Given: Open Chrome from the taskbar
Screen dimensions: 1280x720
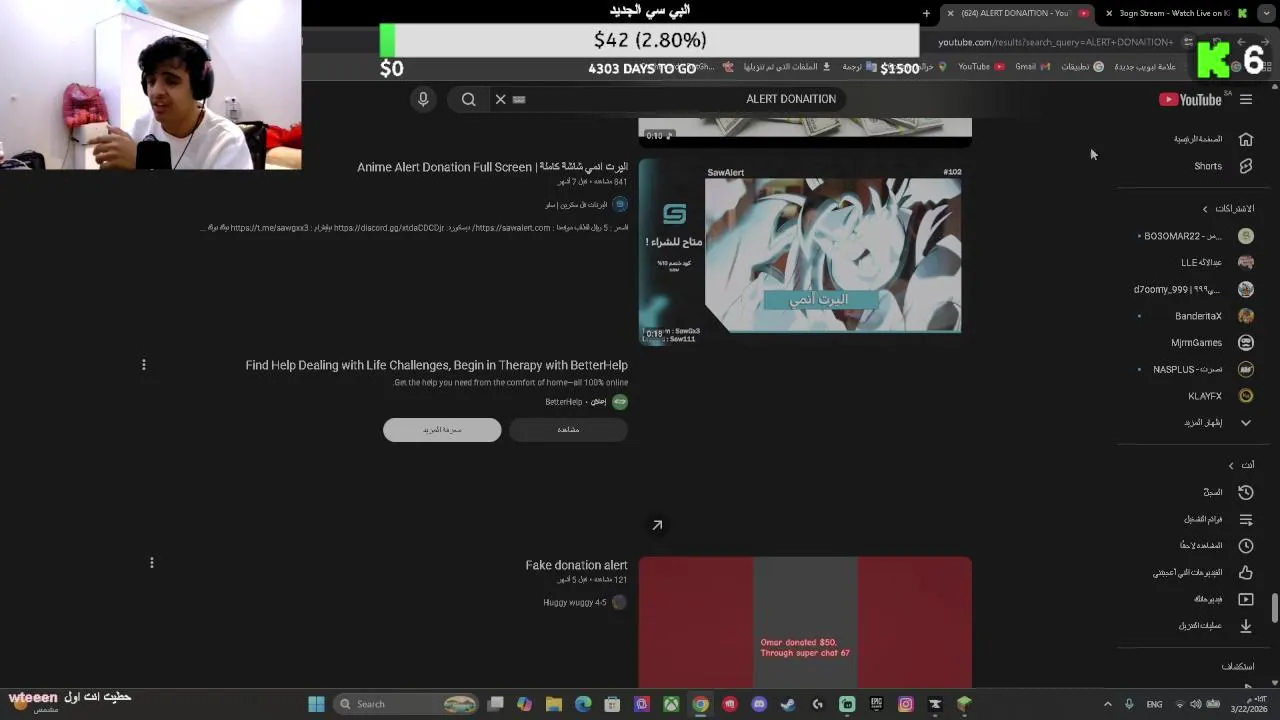Looking at the screenshot, I should coord(700,704).
